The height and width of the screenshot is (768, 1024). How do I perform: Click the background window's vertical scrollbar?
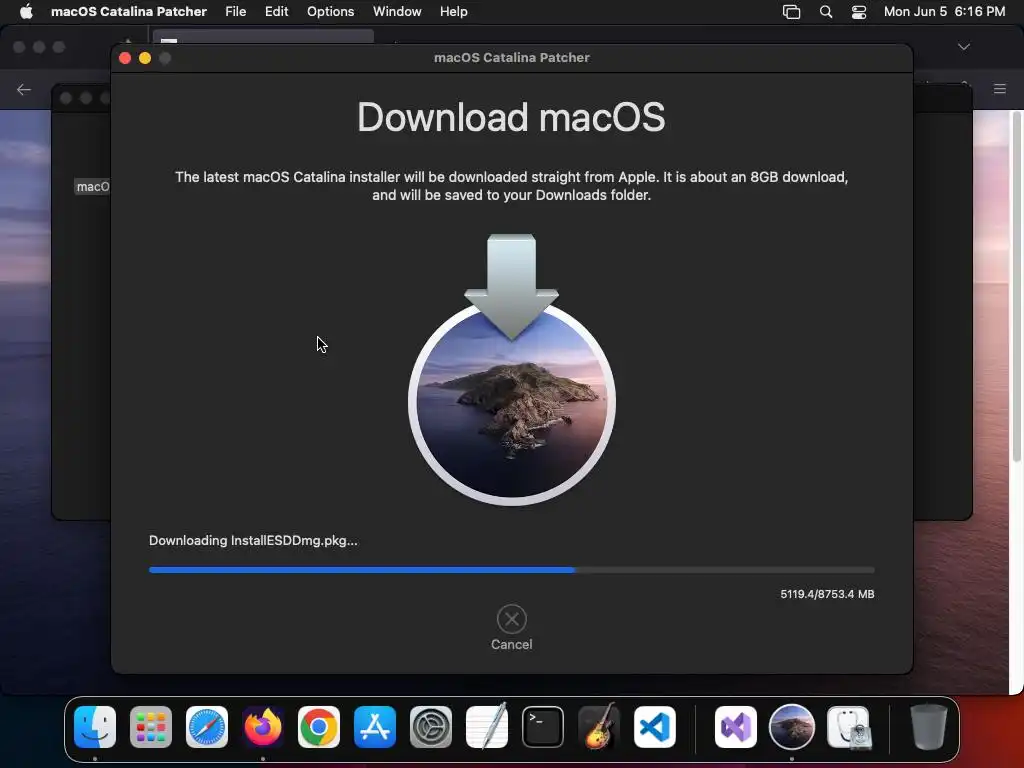[x=1017, y=287]
